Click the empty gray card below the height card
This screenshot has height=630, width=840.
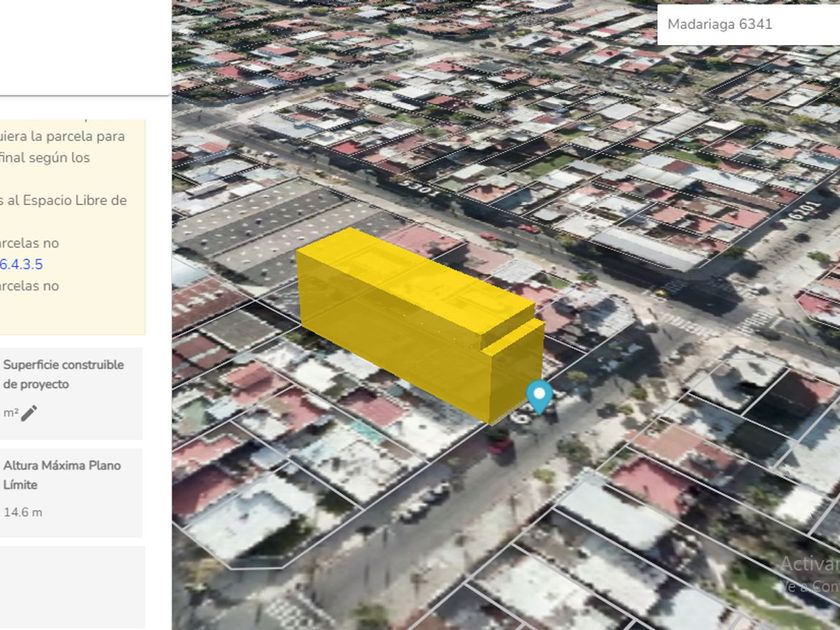(72, 586)
